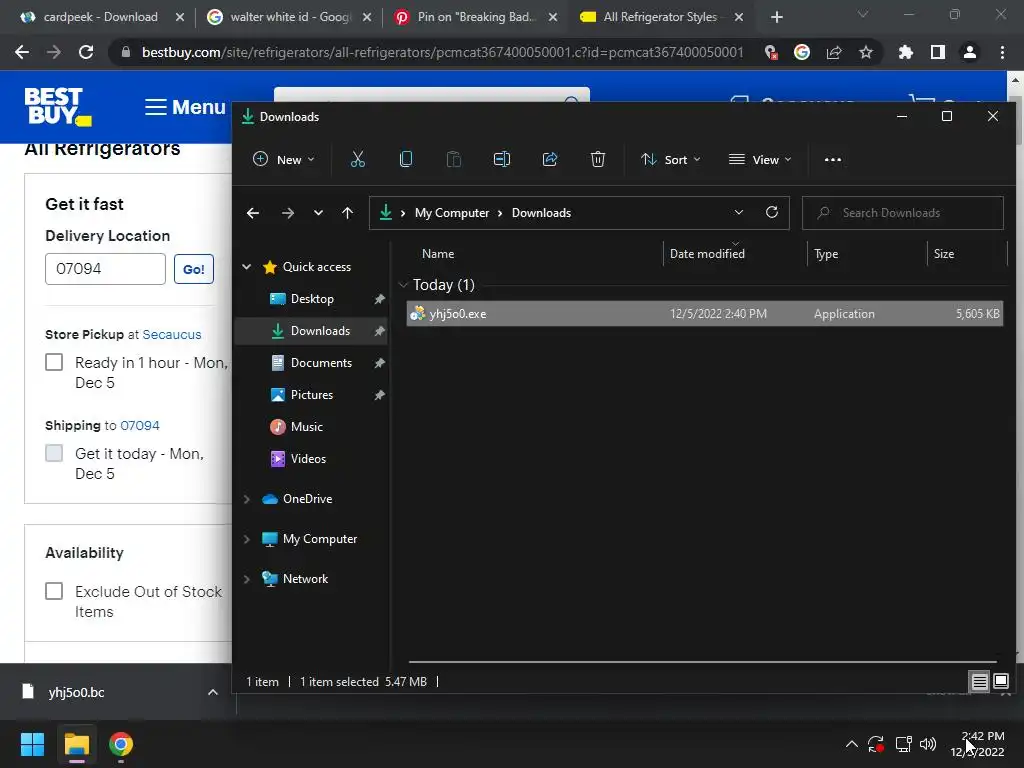
Task: Click the Go! delivery location button
Action: [193, 269]
